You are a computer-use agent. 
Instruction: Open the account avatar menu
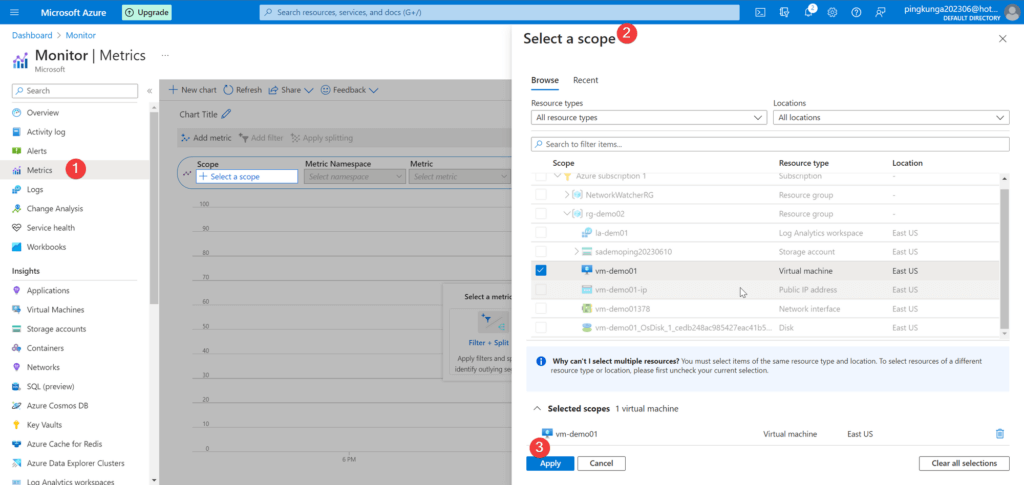[x=1012, y=12]
